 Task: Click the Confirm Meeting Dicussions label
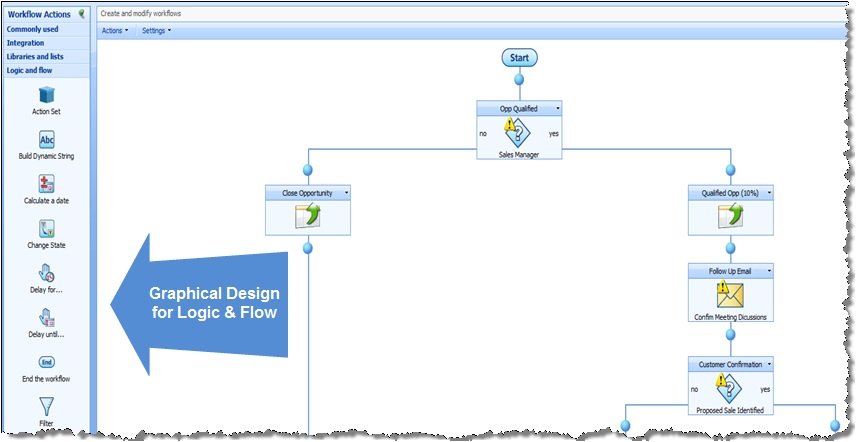coord(730,317)
